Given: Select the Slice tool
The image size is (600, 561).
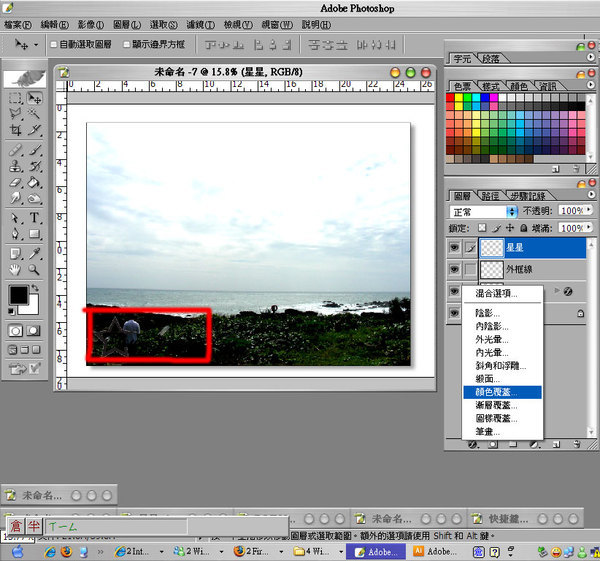Looking at the screenshot, I should (x=34, y=130).
